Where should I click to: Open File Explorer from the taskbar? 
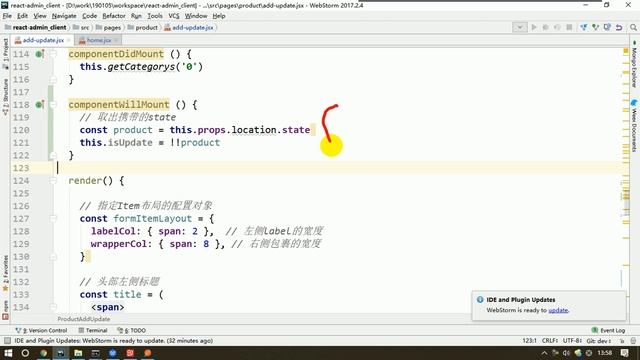78,353
